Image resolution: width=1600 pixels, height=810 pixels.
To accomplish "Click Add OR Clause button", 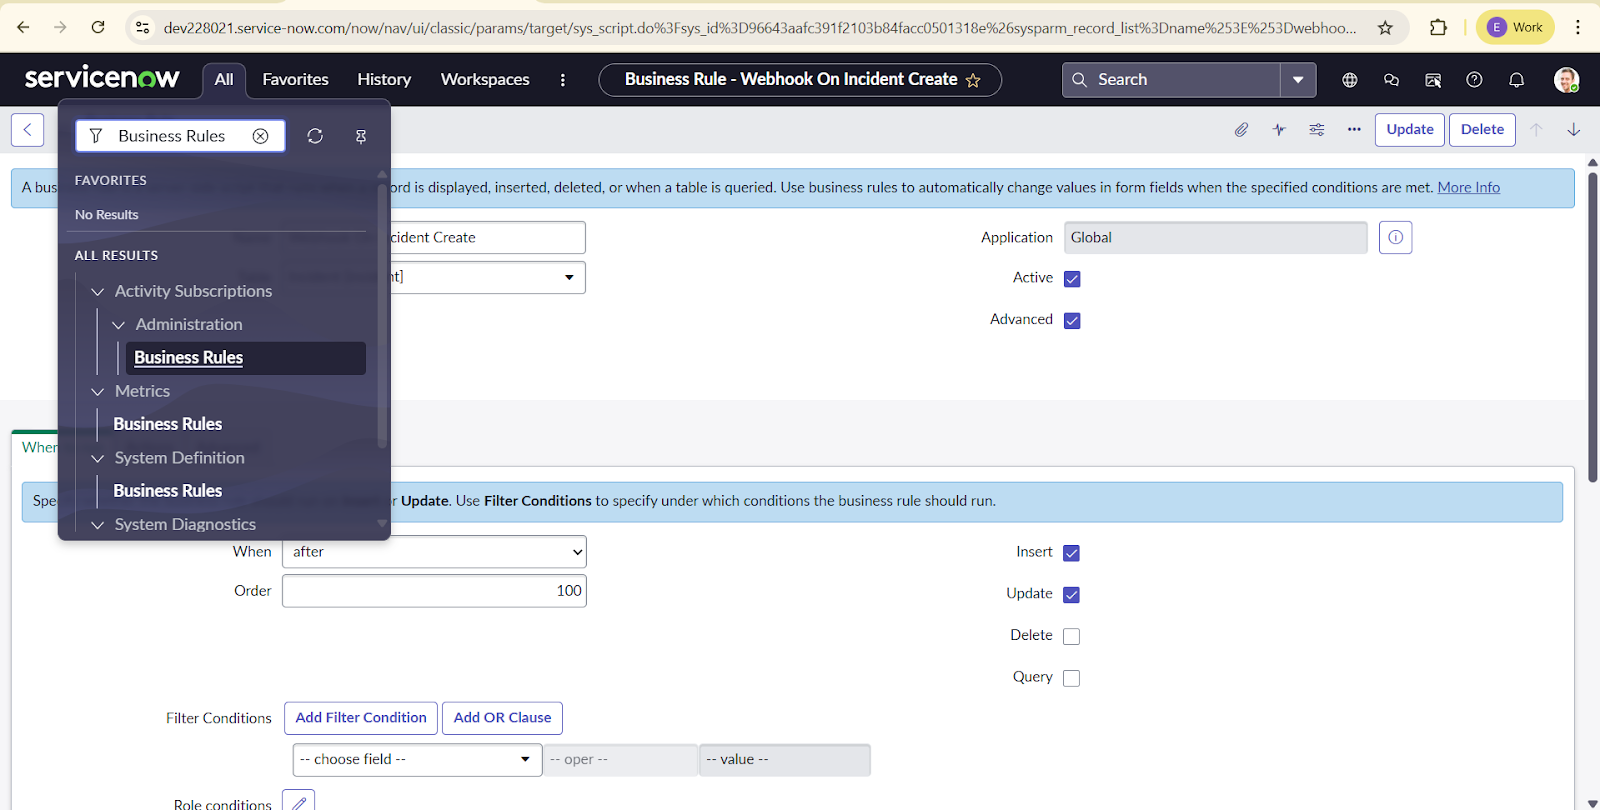I will pyautogui.click(x=502, y=718).
